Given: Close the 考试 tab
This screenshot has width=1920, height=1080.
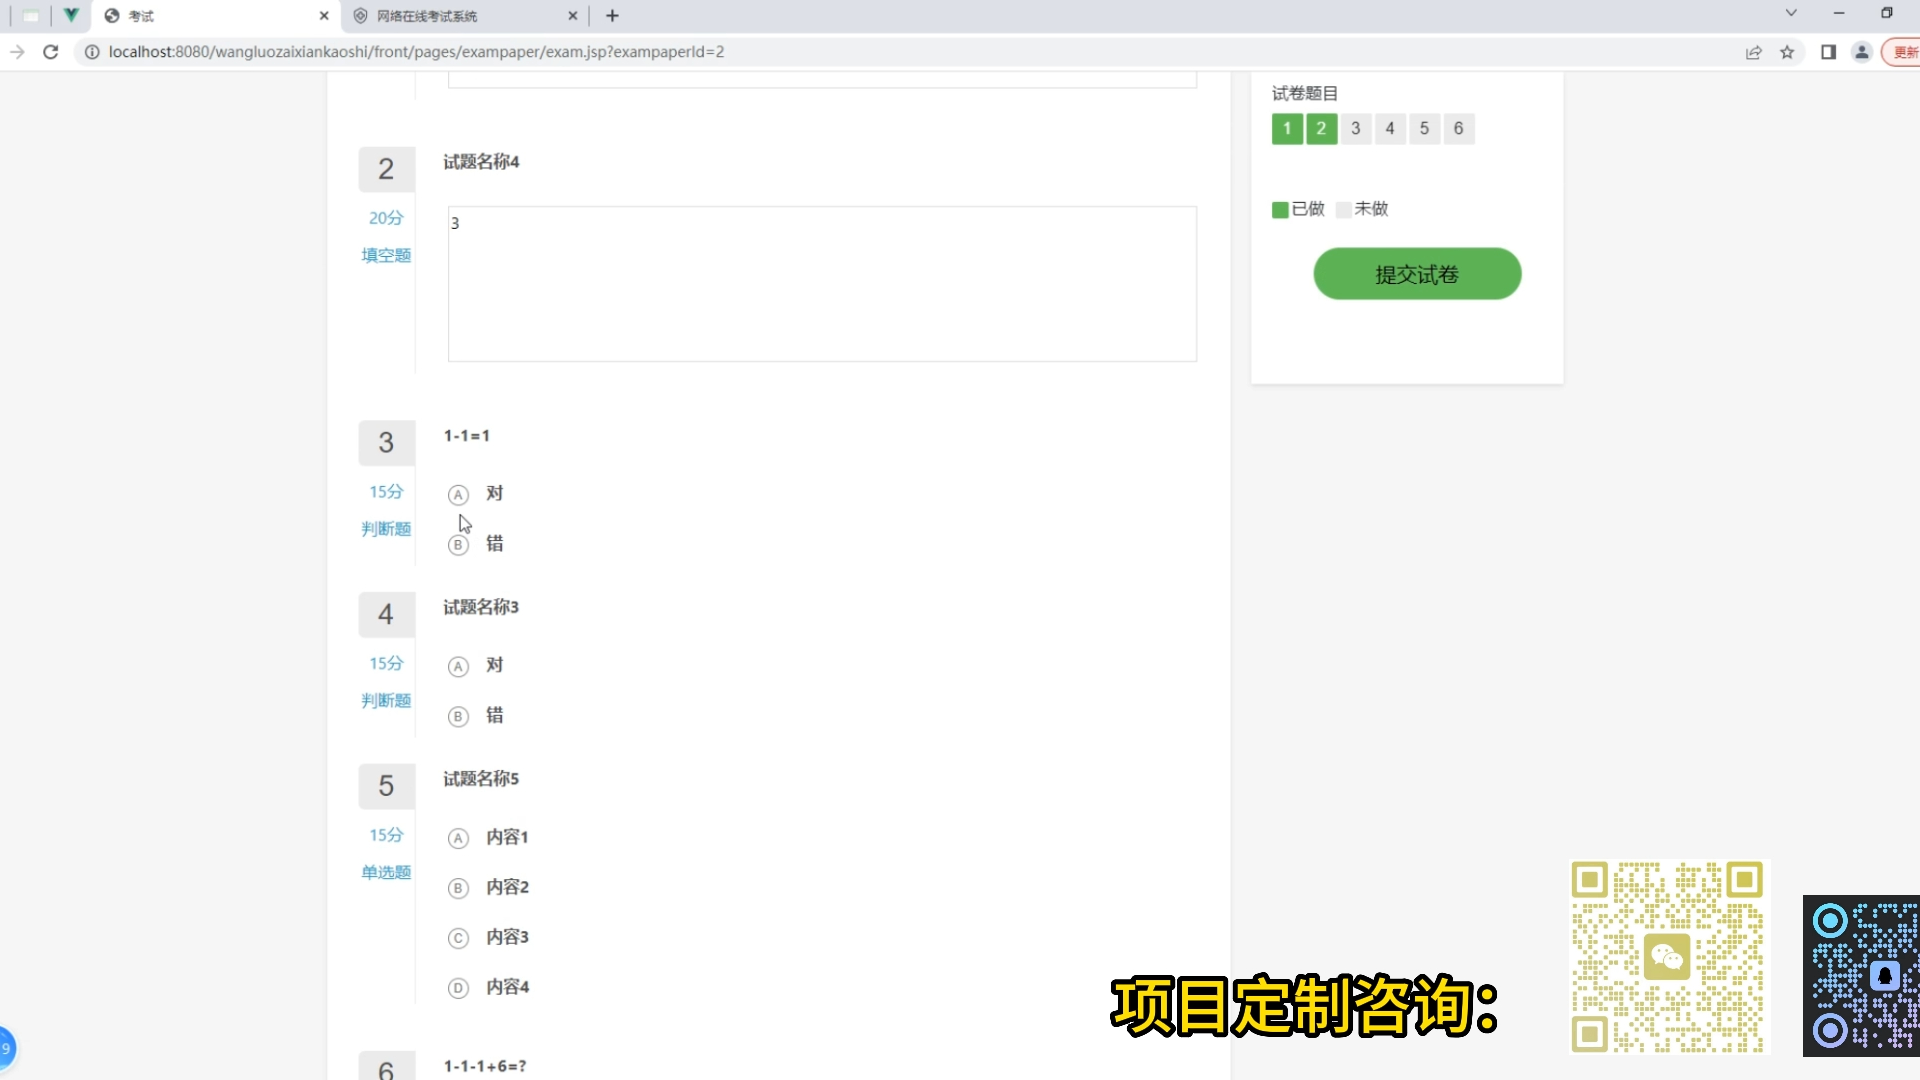Looking at the screenshot, I should click(324, 16).
